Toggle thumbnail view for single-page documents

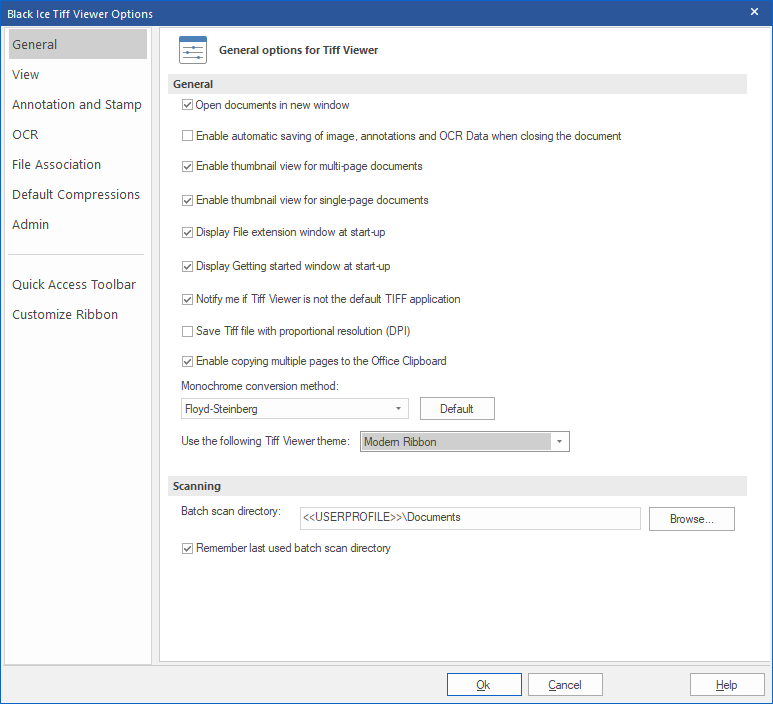187,200
